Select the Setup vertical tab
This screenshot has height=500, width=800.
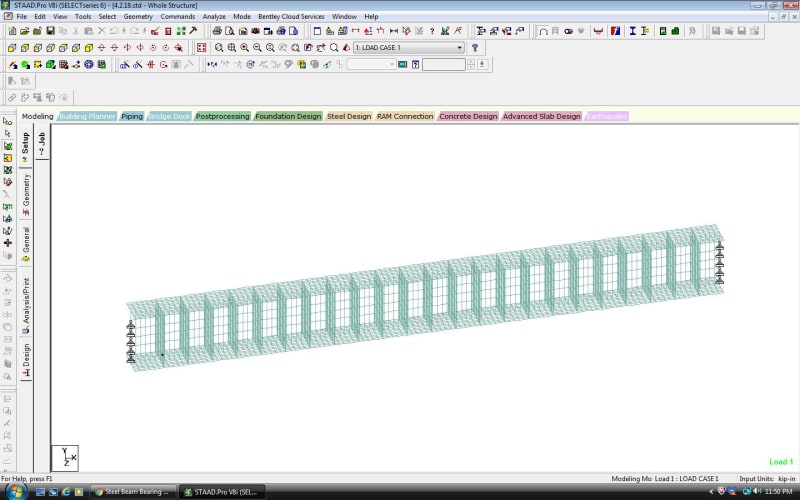pos(26,146)
